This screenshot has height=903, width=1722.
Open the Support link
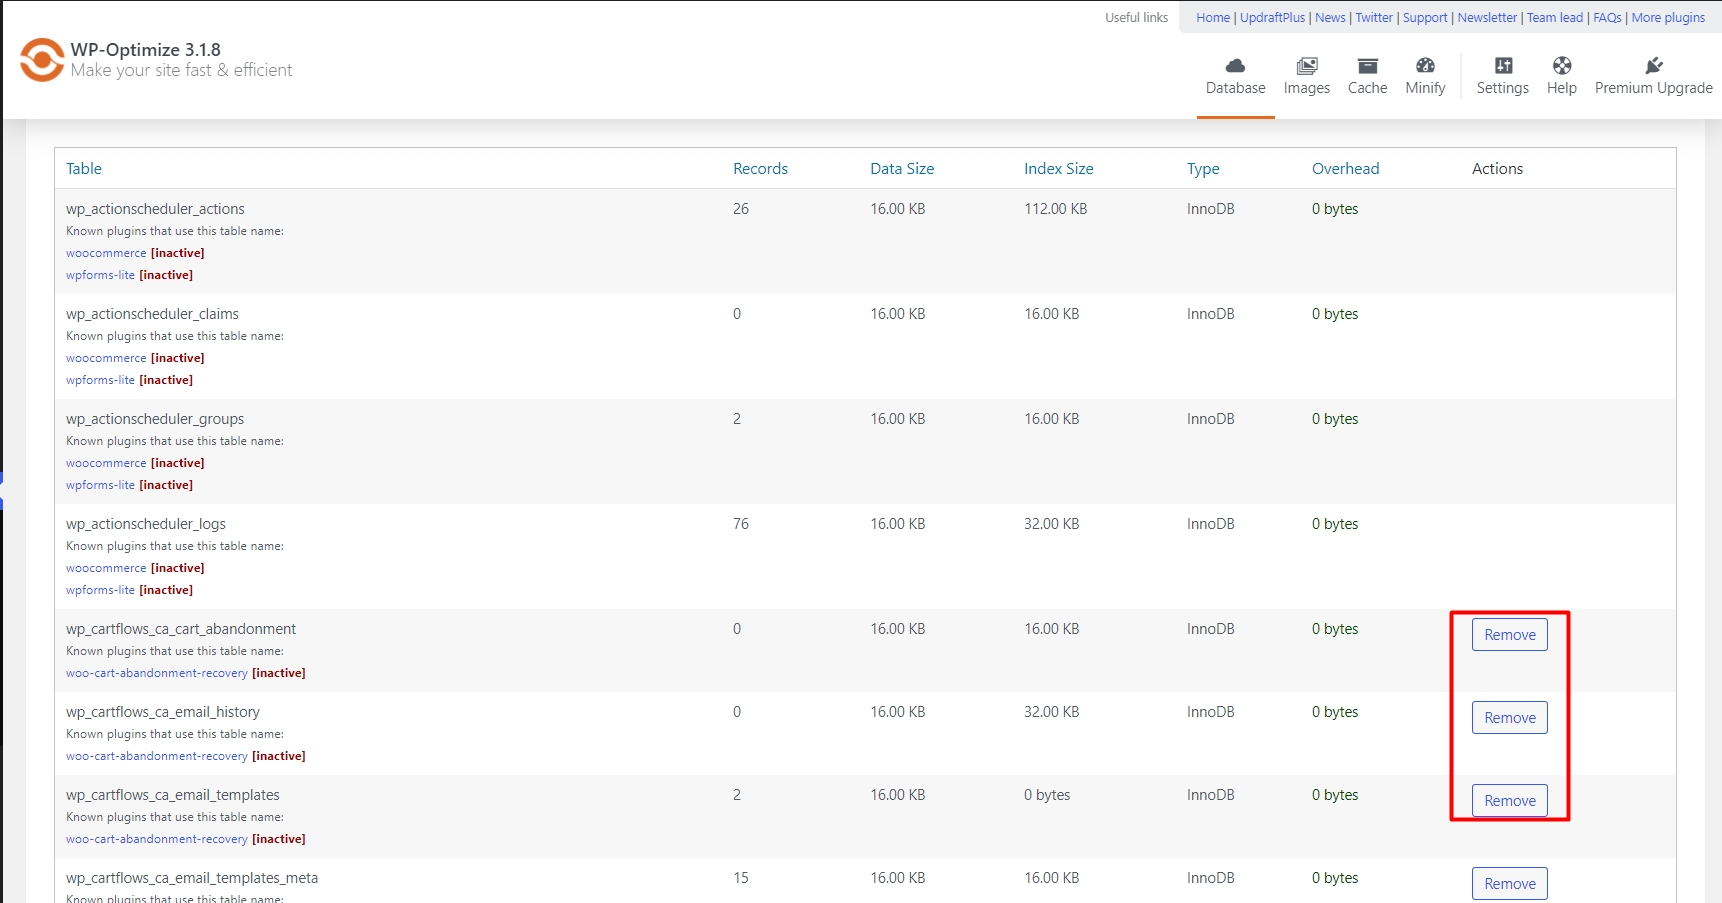coord(1425,18)
